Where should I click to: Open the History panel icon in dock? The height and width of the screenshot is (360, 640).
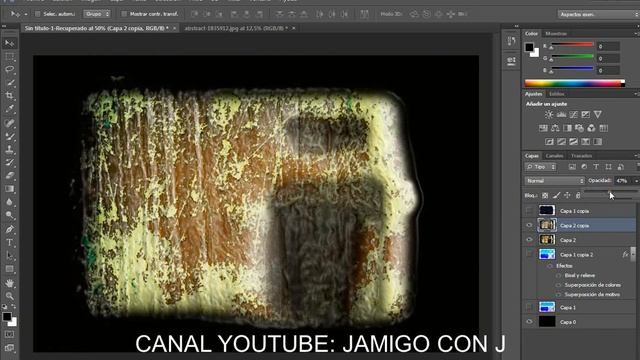pyautogui.click(x=511, y=41)
